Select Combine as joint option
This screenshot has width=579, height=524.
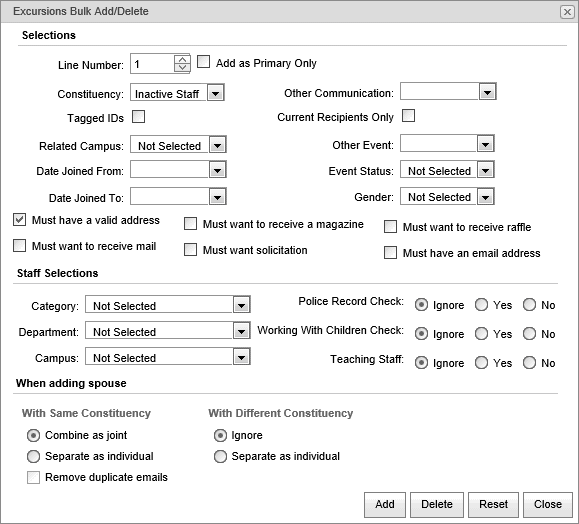point(33,436)
